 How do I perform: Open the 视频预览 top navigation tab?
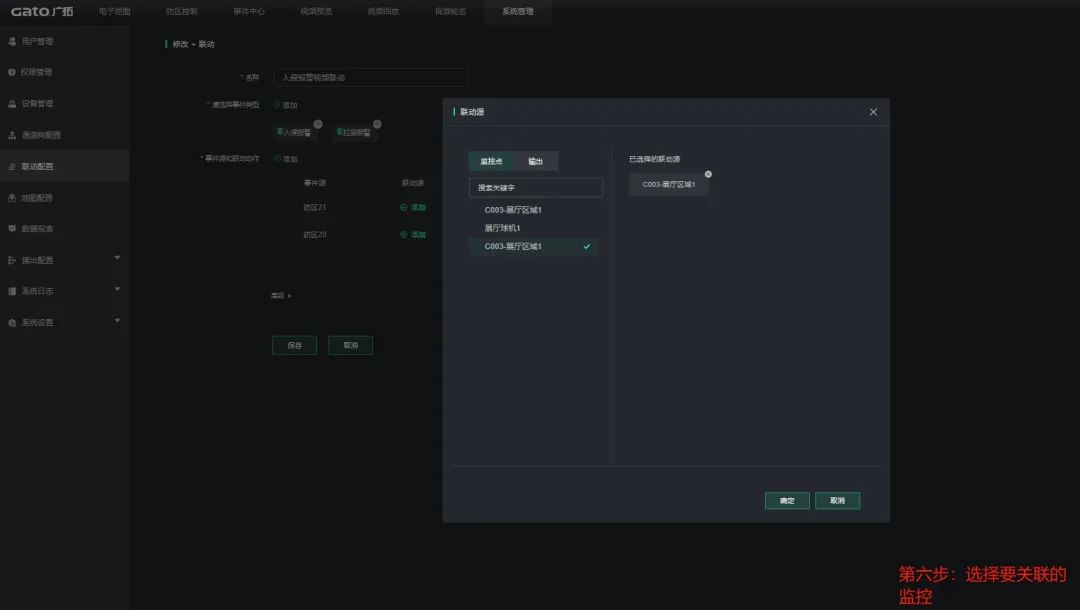pyautogui.click(x=316, y=11)
